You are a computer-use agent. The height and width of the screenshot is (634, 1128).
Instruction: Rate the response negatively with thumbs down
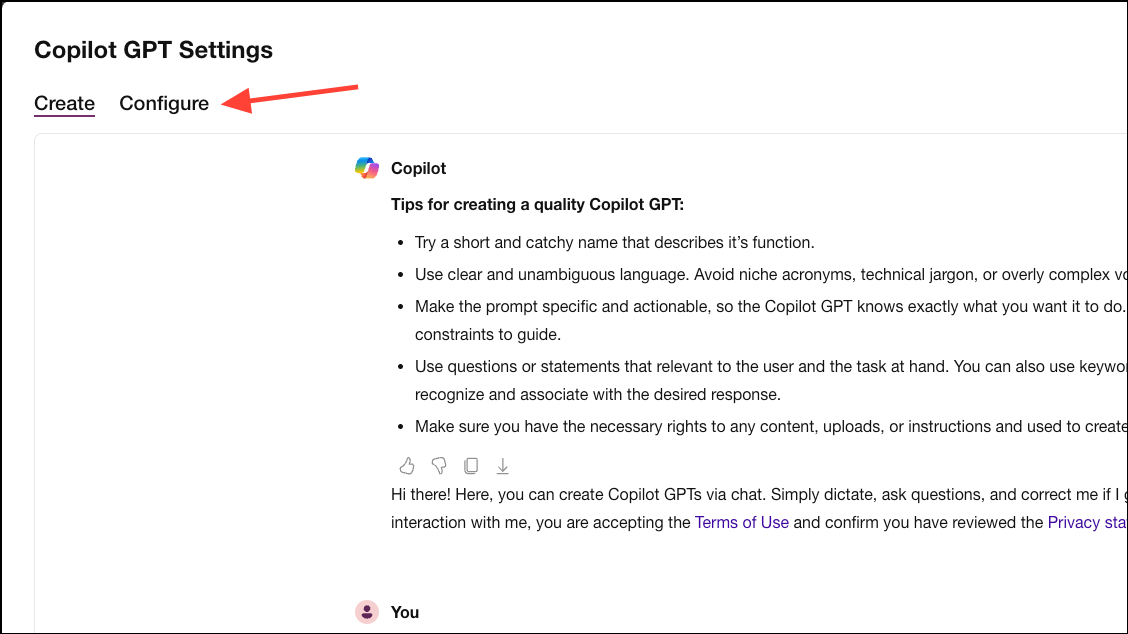[438, 465]
